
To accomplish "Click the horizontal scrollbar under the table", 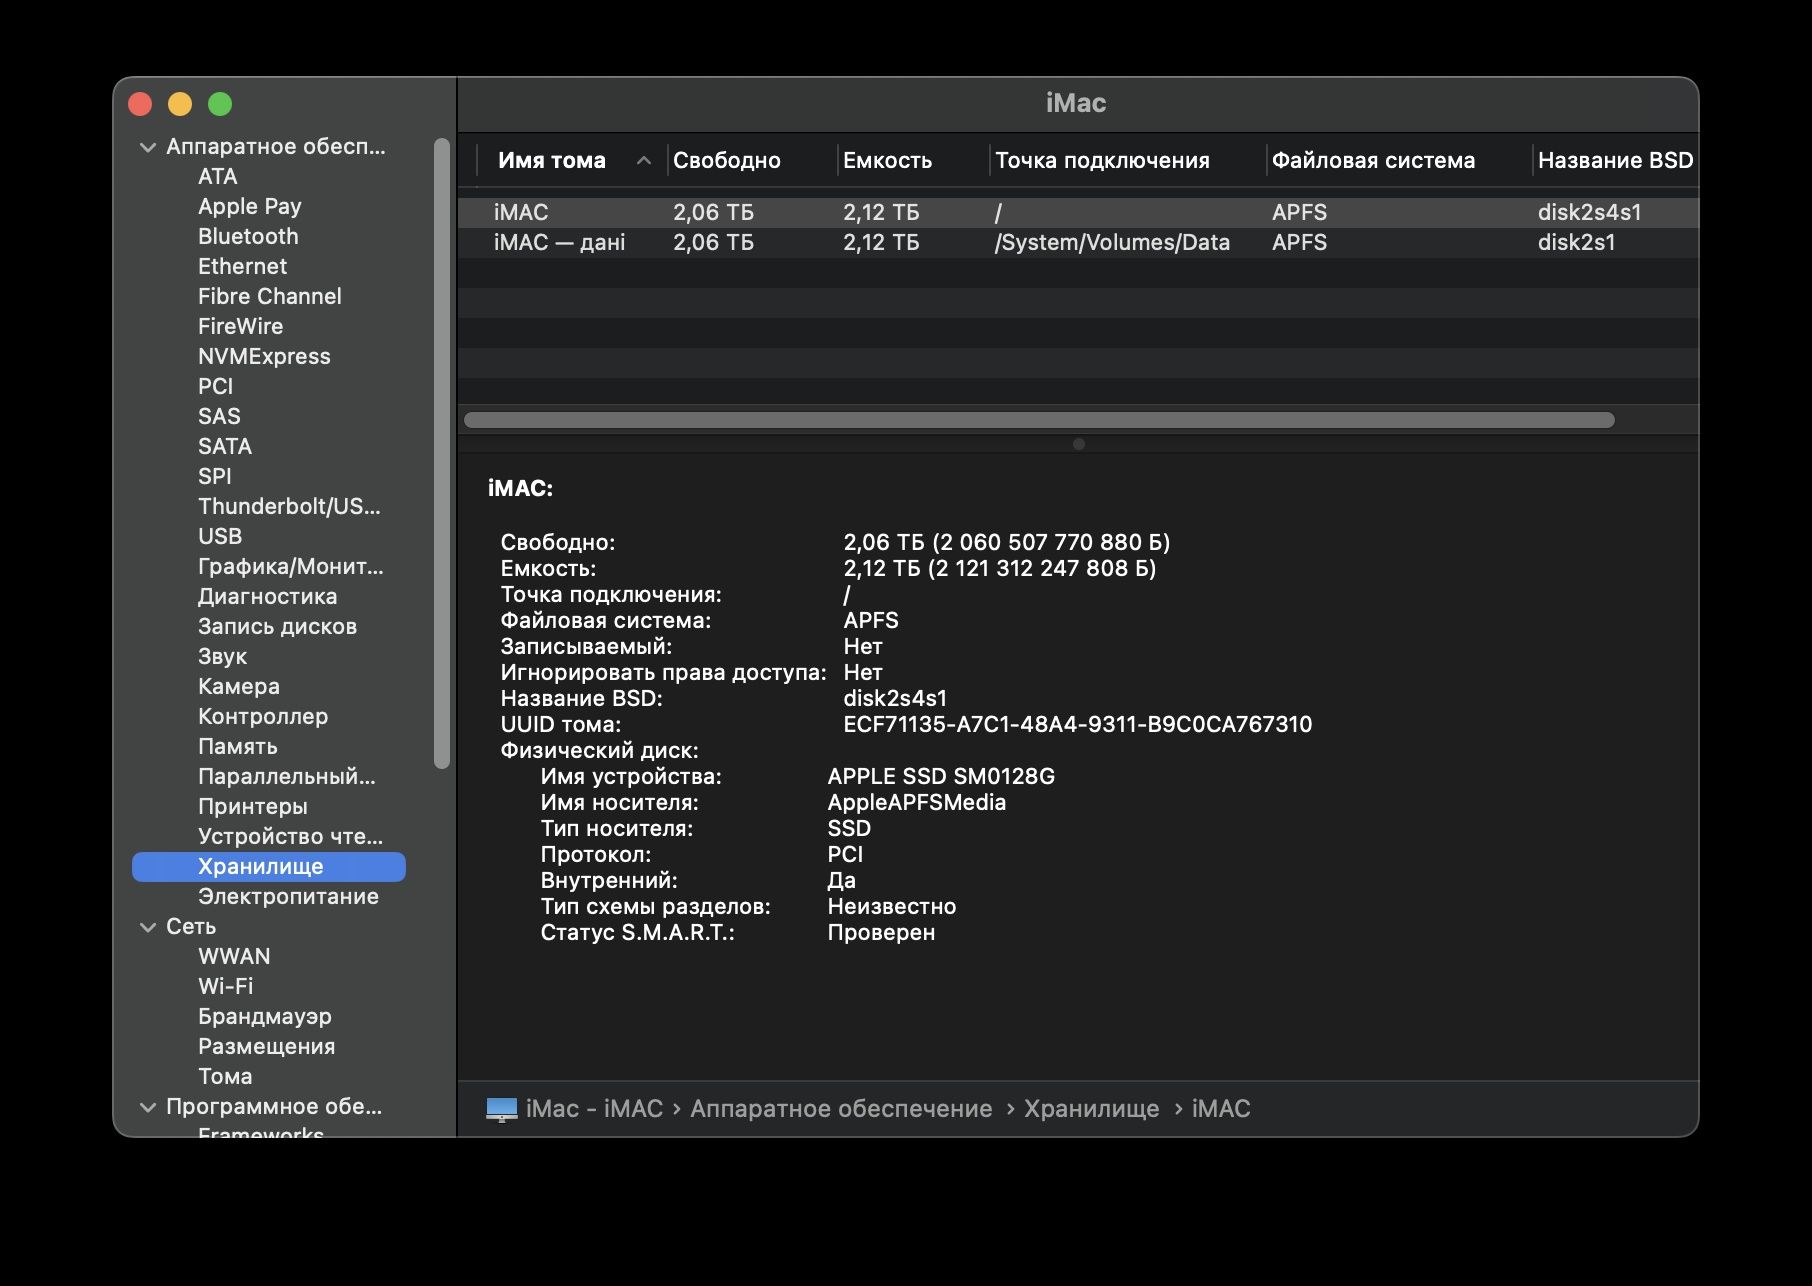I will [1039, 420].
